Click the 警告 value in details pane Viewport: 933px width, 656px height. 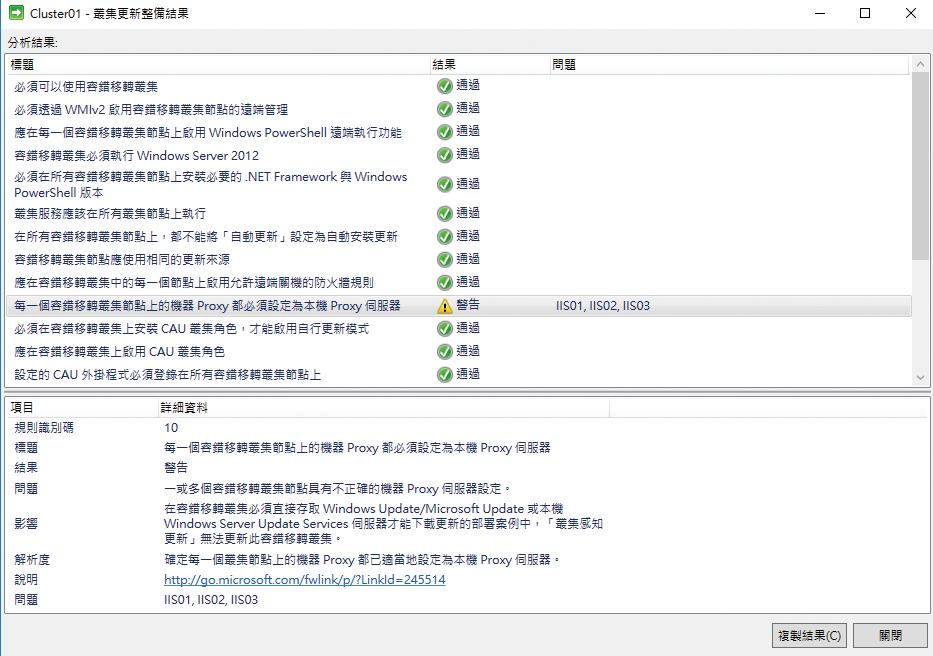click(x=176, y=468)
